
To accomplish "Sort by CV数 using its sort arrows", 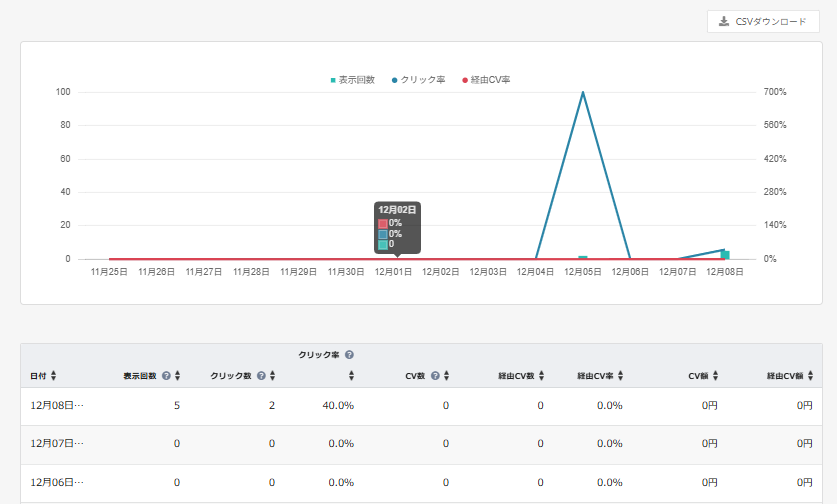I will click(x=447, y=376).
